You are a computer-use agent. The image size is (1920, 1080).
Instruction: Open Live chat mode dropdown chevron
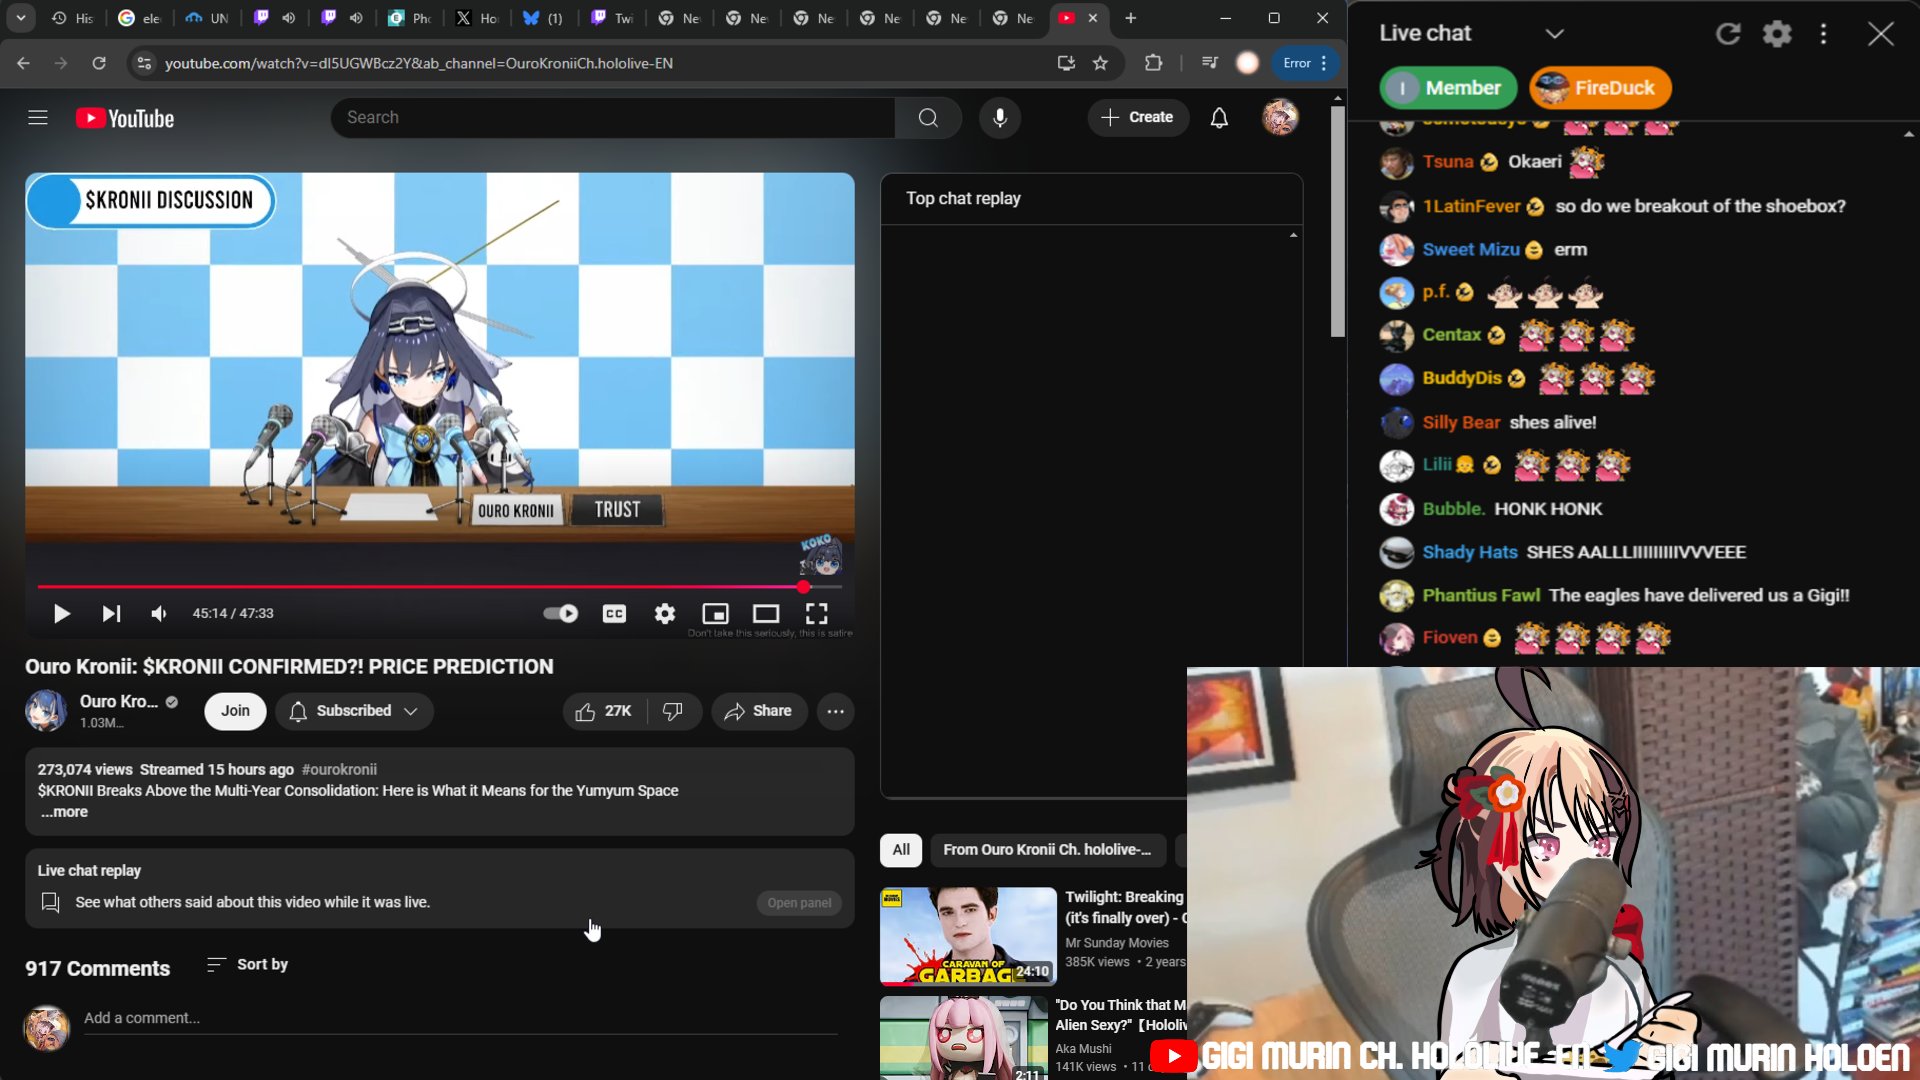pyautogui.click(x=1554, y=33)
